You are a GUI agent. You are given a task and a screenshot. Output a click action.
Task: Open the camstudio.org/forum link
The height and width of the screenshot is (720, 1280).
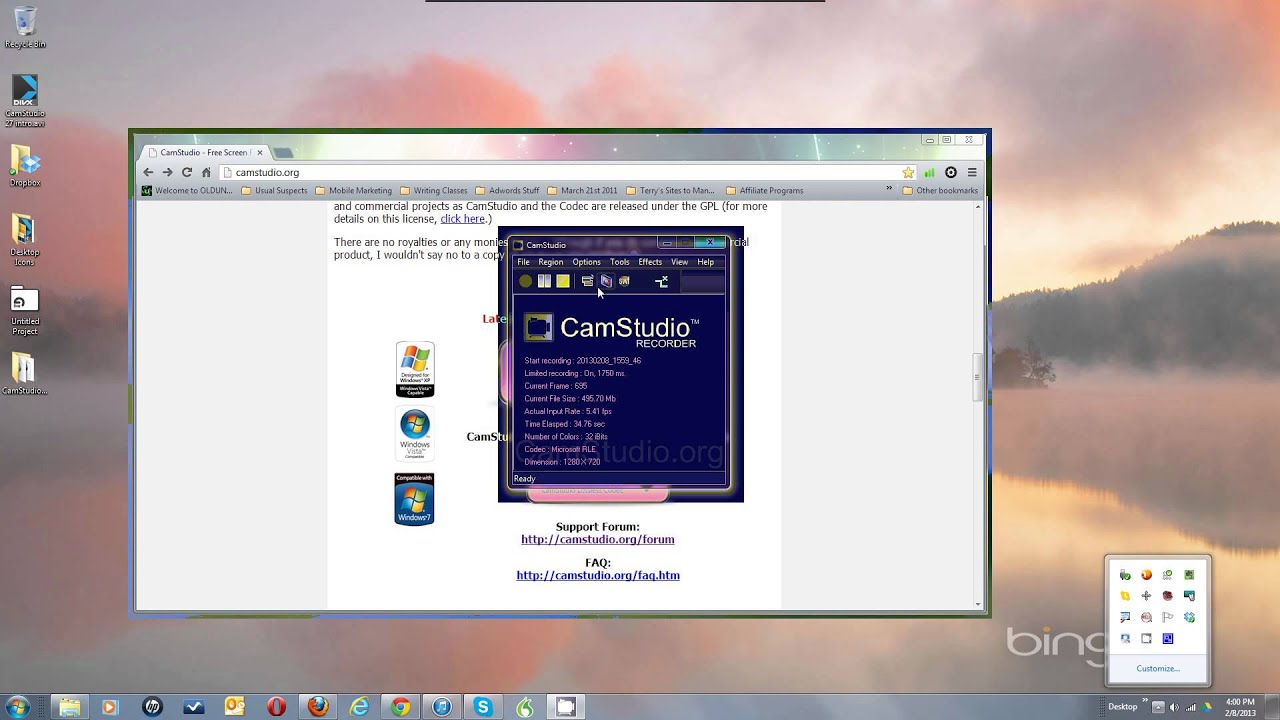(x=598, y=539)
